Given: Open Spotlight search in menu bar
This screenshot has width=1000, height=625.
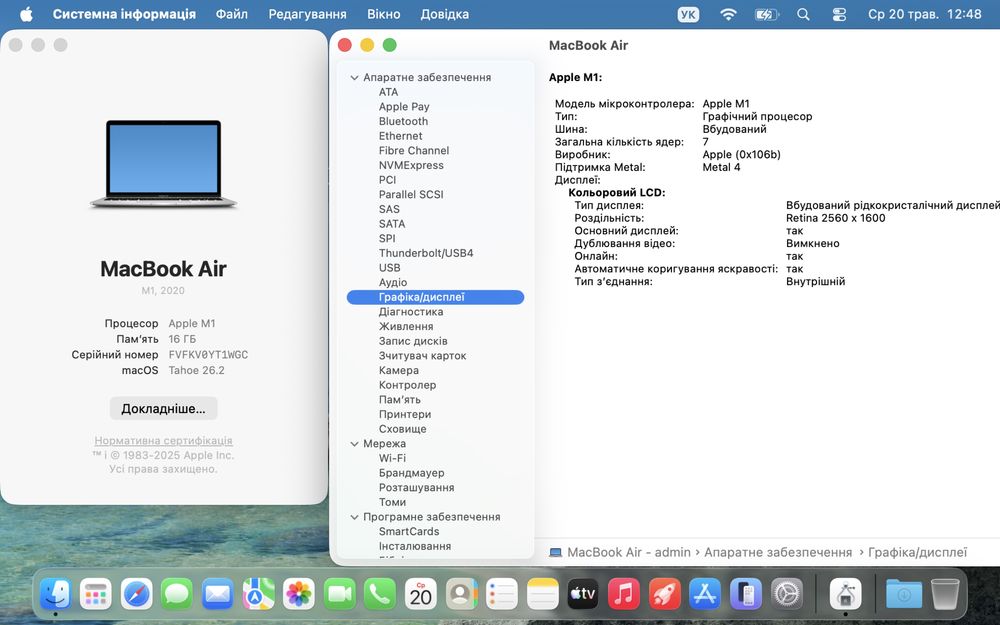Looking at the screenshot, I should pyautogui.click(x=804, y=14).
